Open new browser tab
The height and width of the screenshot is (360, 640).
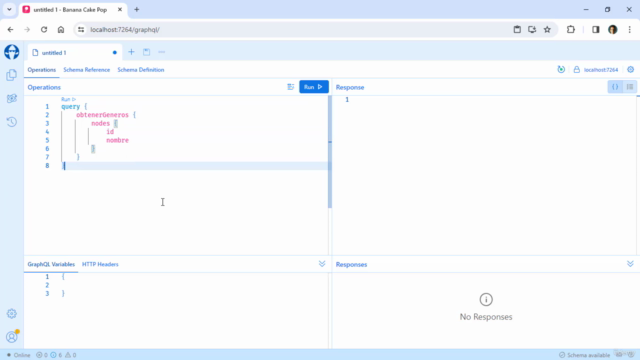(x=137, y=9)
